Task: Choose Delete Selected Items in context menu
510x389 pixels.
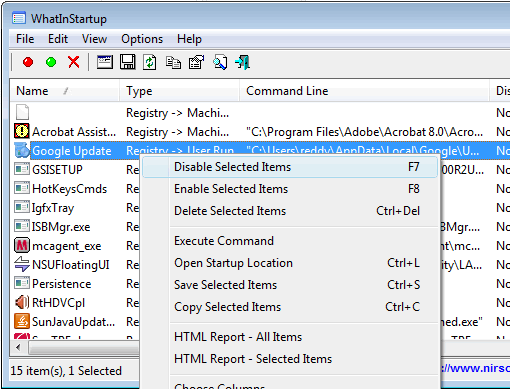Action: 290,211
